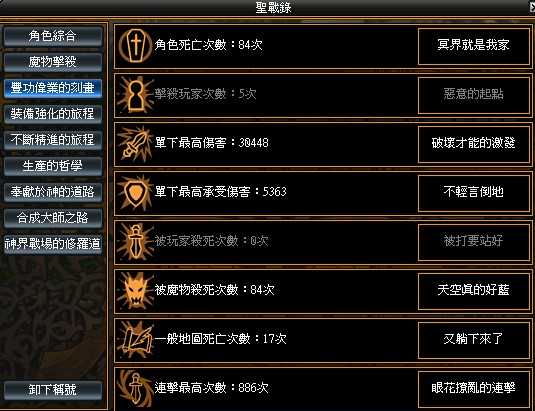
Task: Click the demon mask monster death icon
Action: (135, 291)
